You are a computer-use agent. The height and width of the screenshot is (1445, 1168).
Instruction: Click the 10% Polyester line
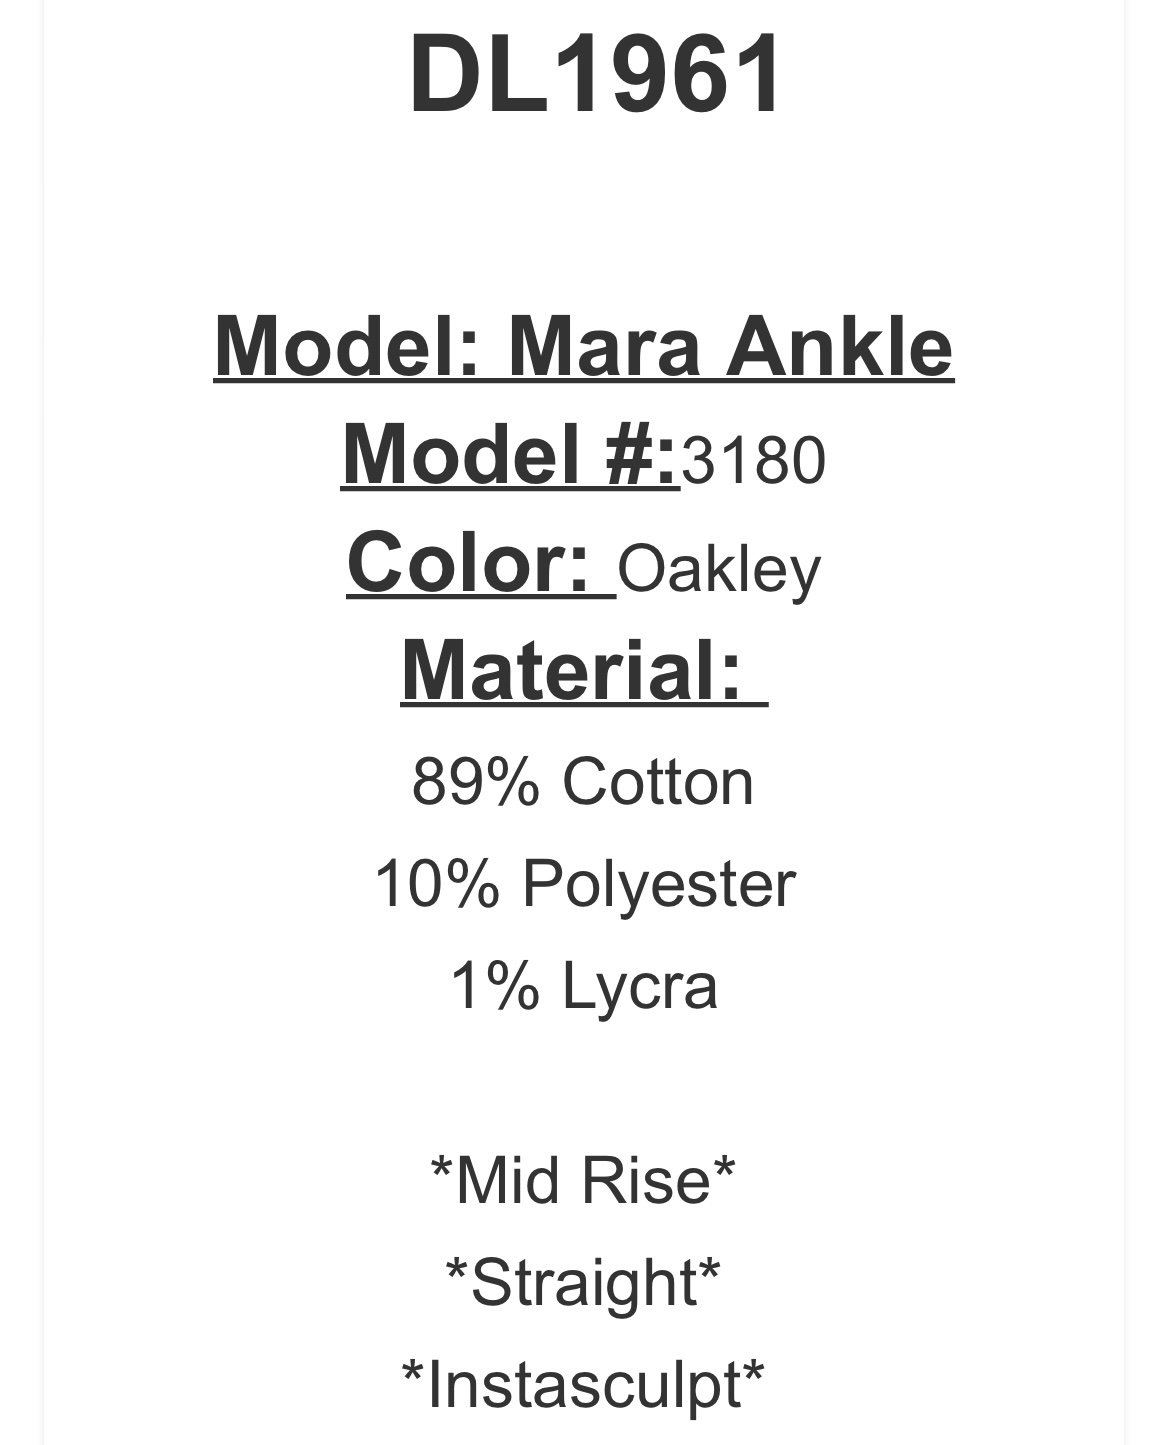click(x=585, y=884)
